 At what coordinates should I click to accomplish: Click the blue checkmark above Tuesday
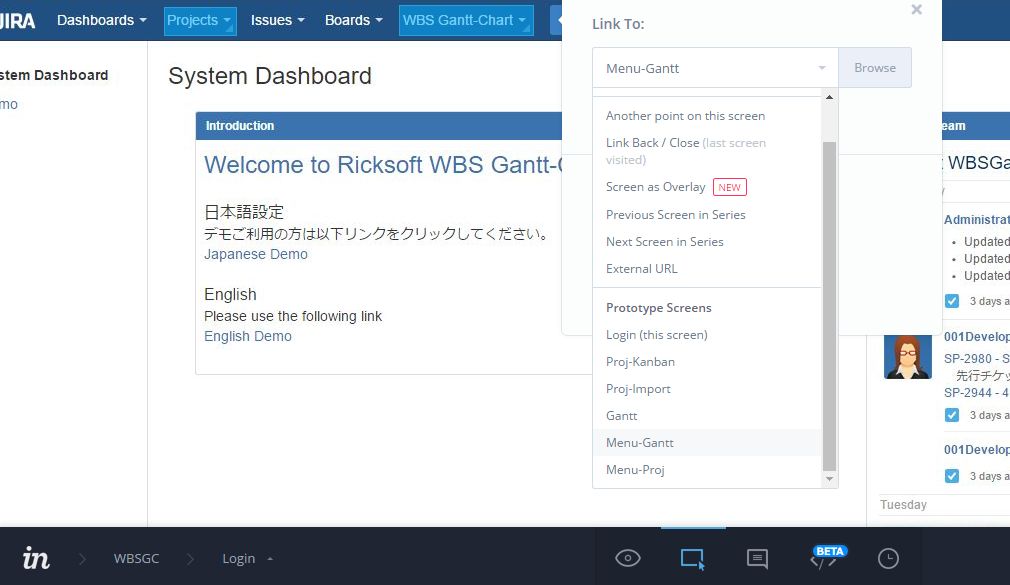point(952,476)
